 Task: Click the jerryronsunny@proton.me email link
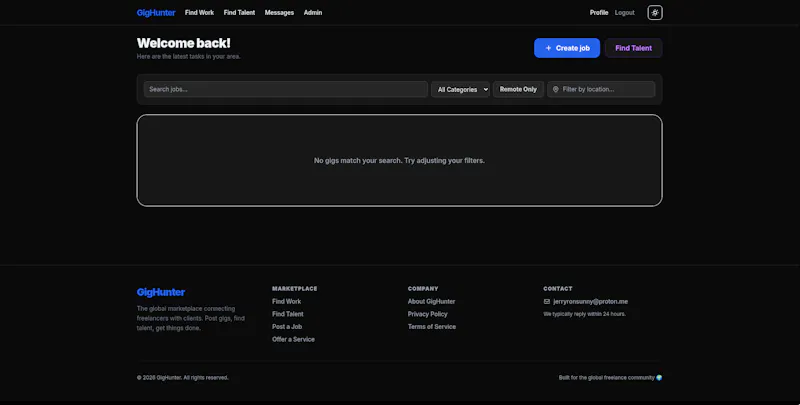pos(591,301)
